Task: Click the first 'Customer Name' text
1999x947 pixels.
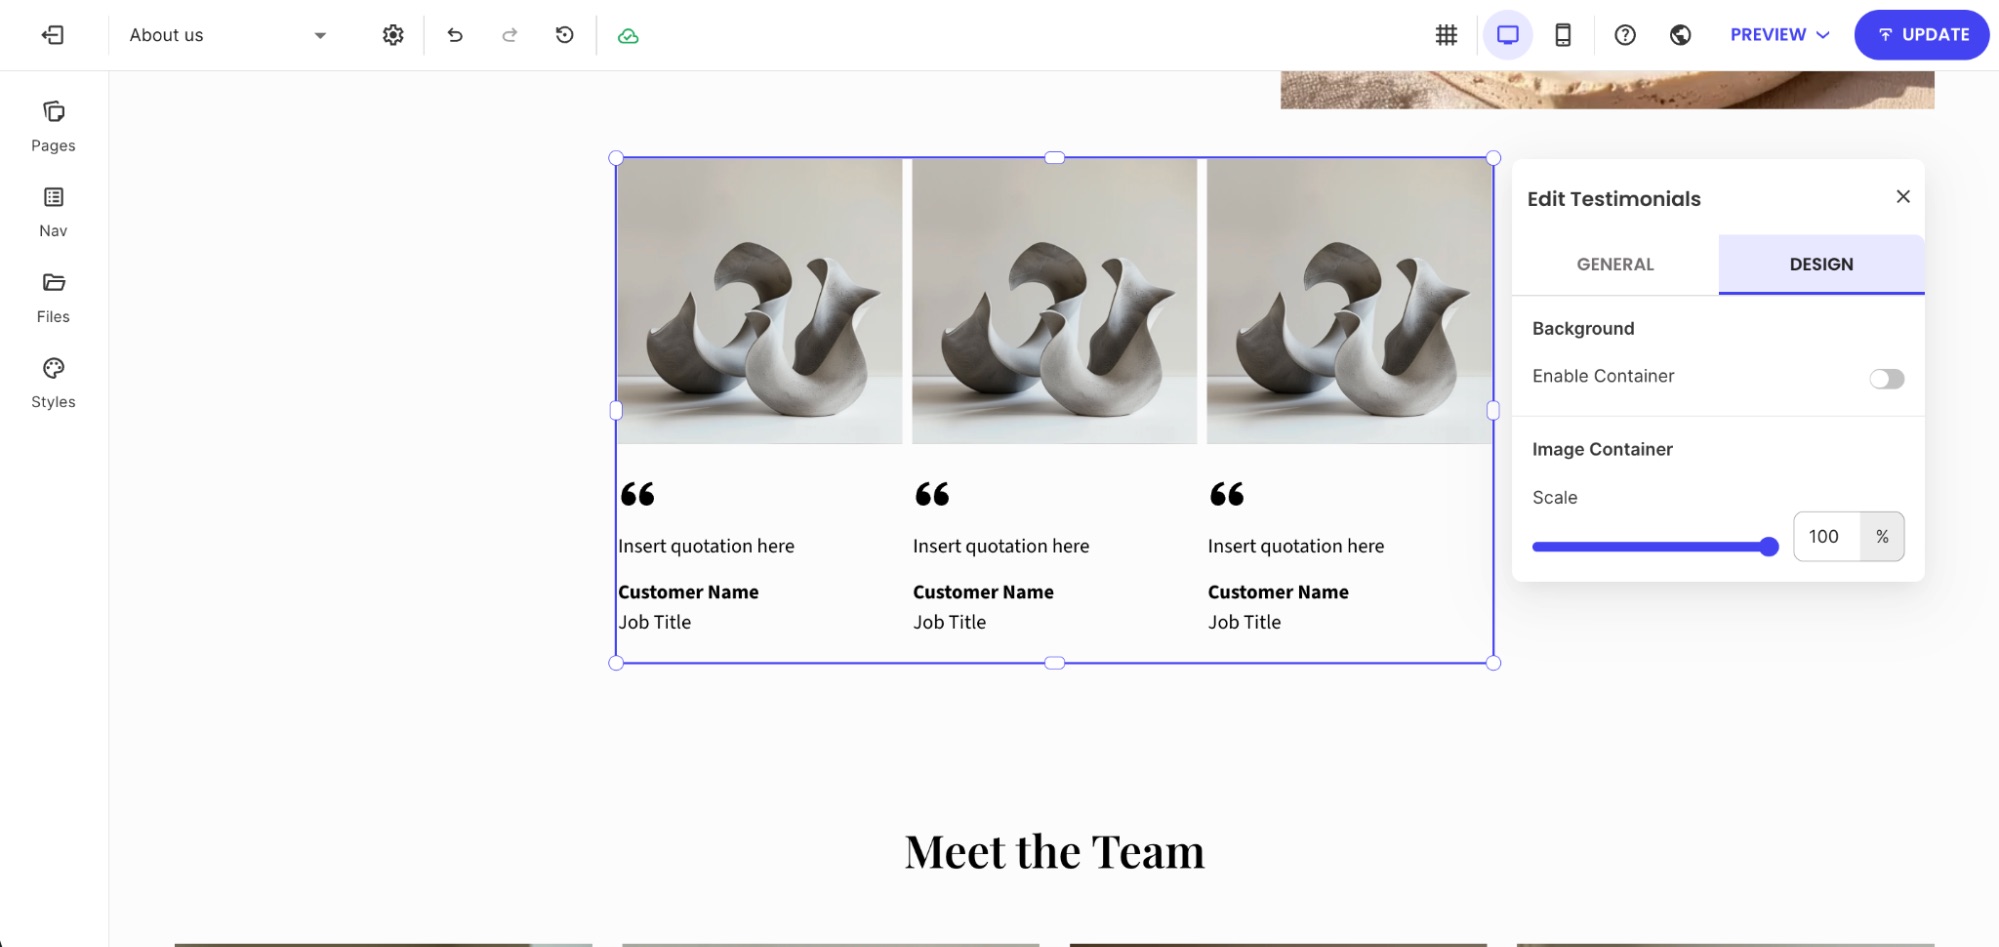Action: point(688,592)
